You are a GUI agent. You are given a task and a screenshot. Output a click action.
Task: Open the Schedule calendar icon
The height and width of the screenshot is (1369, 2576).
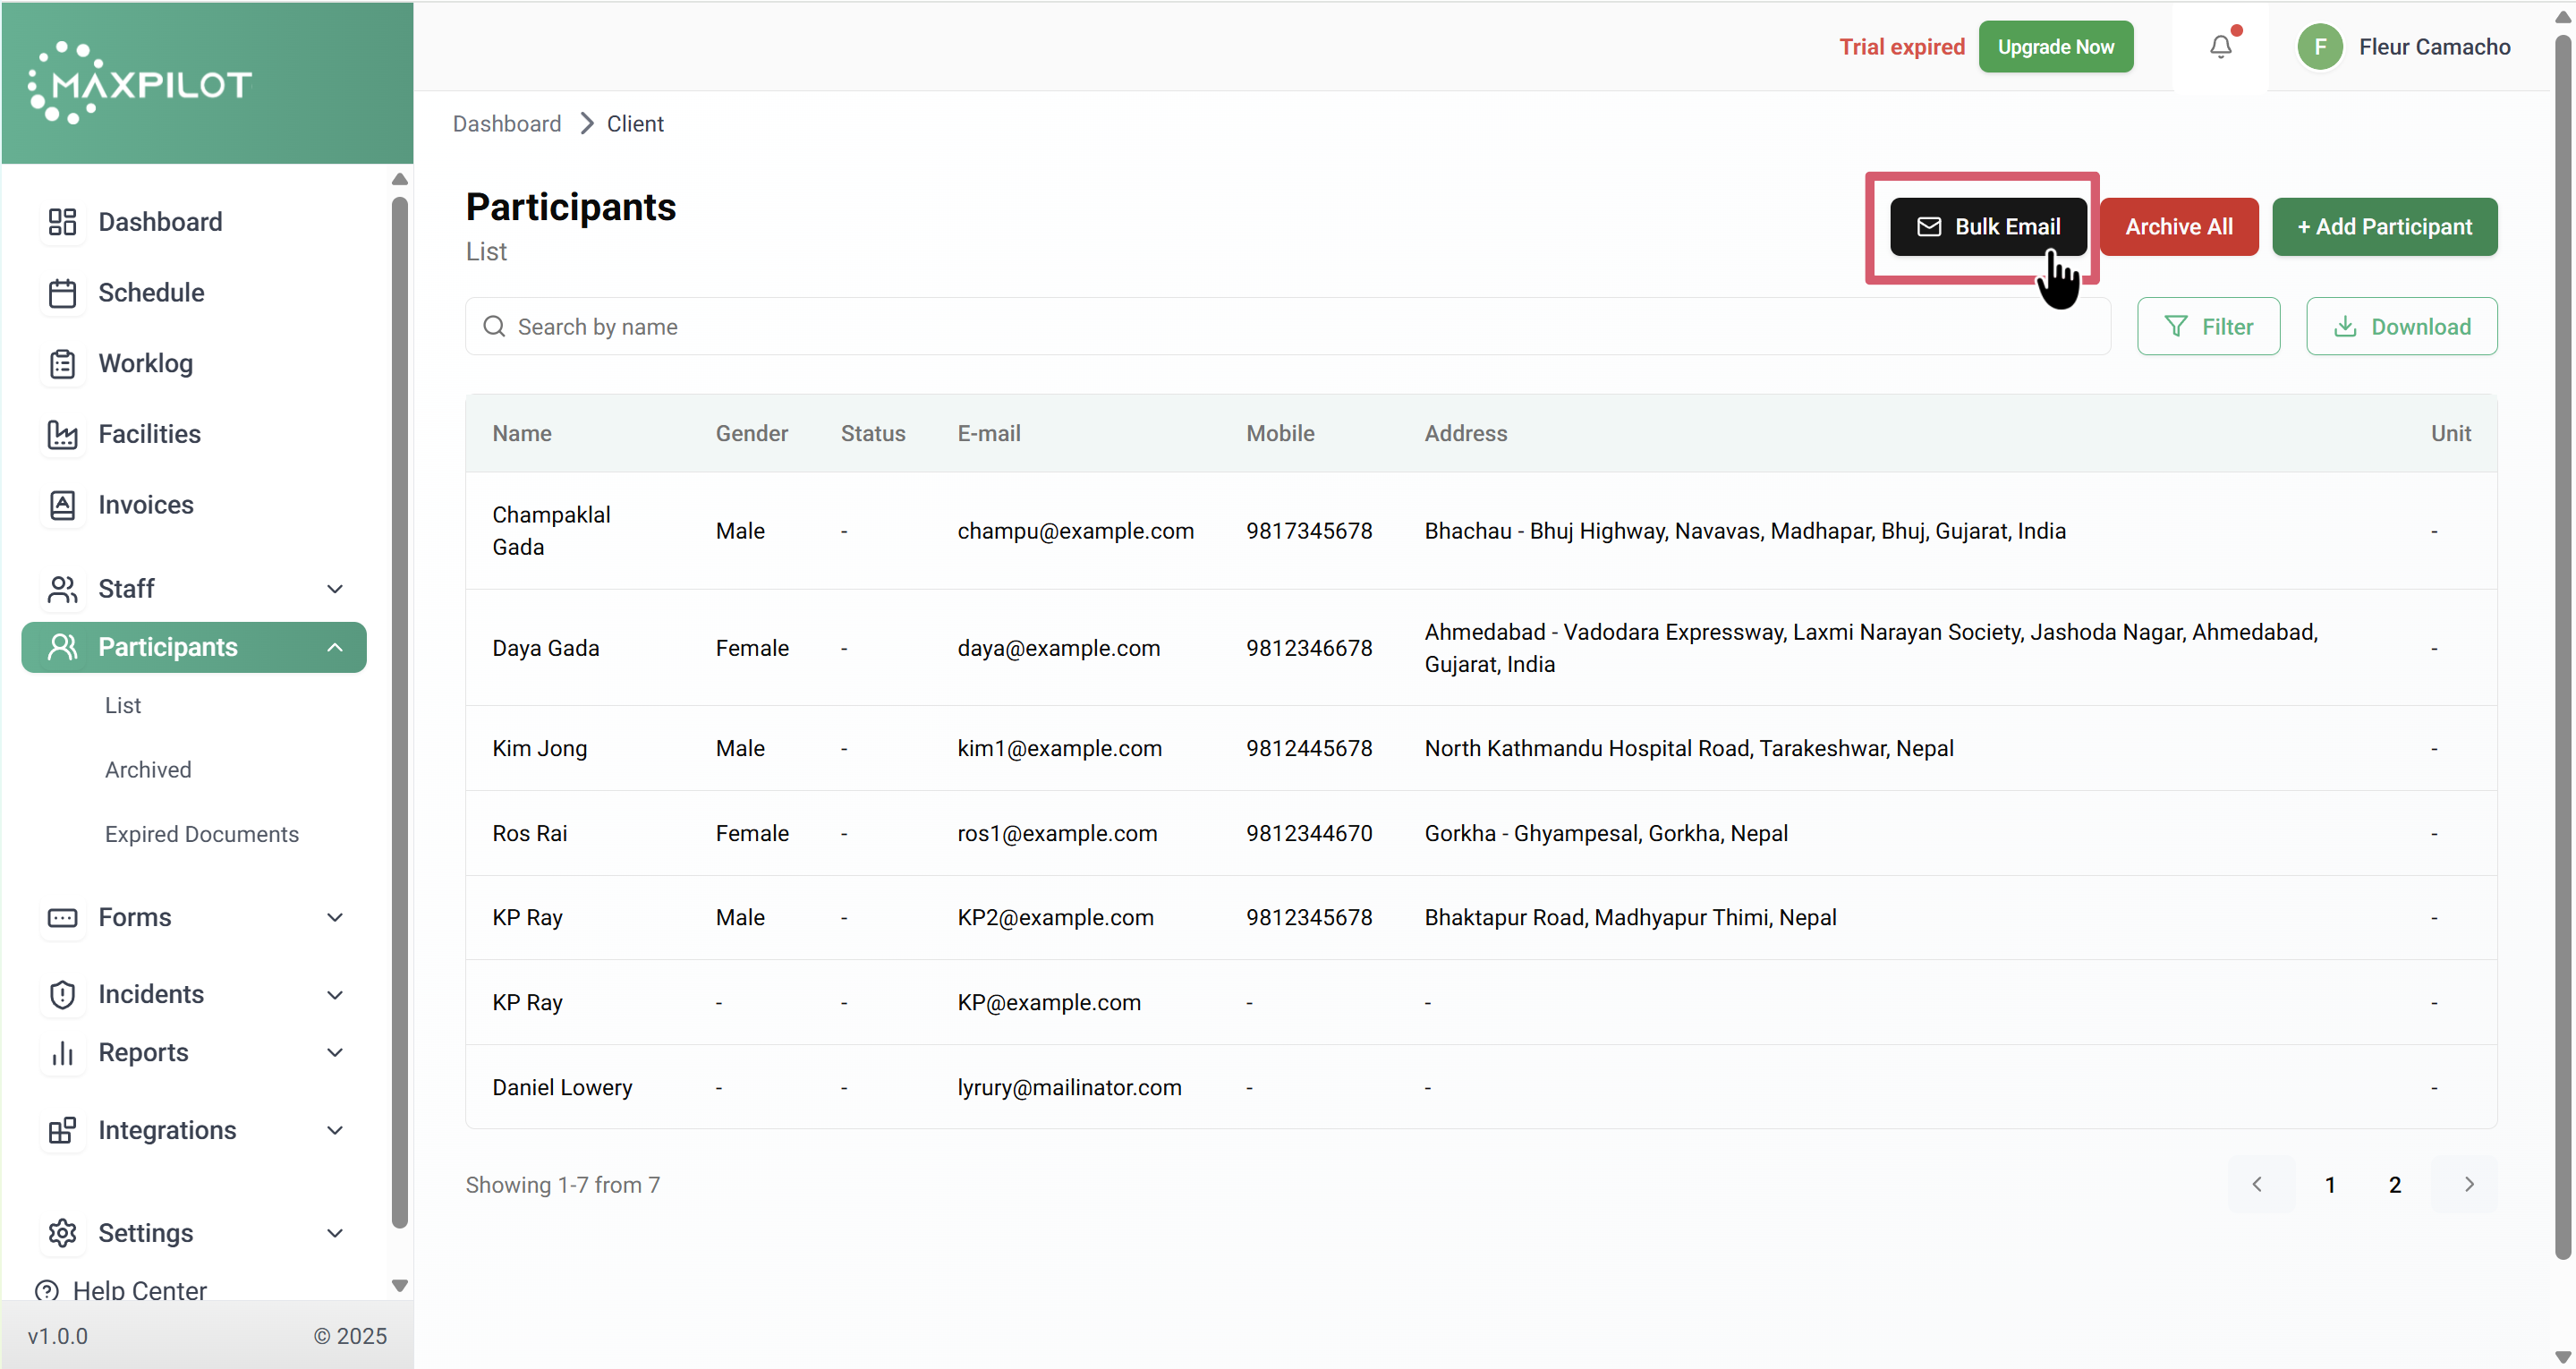tap(62, 293)
